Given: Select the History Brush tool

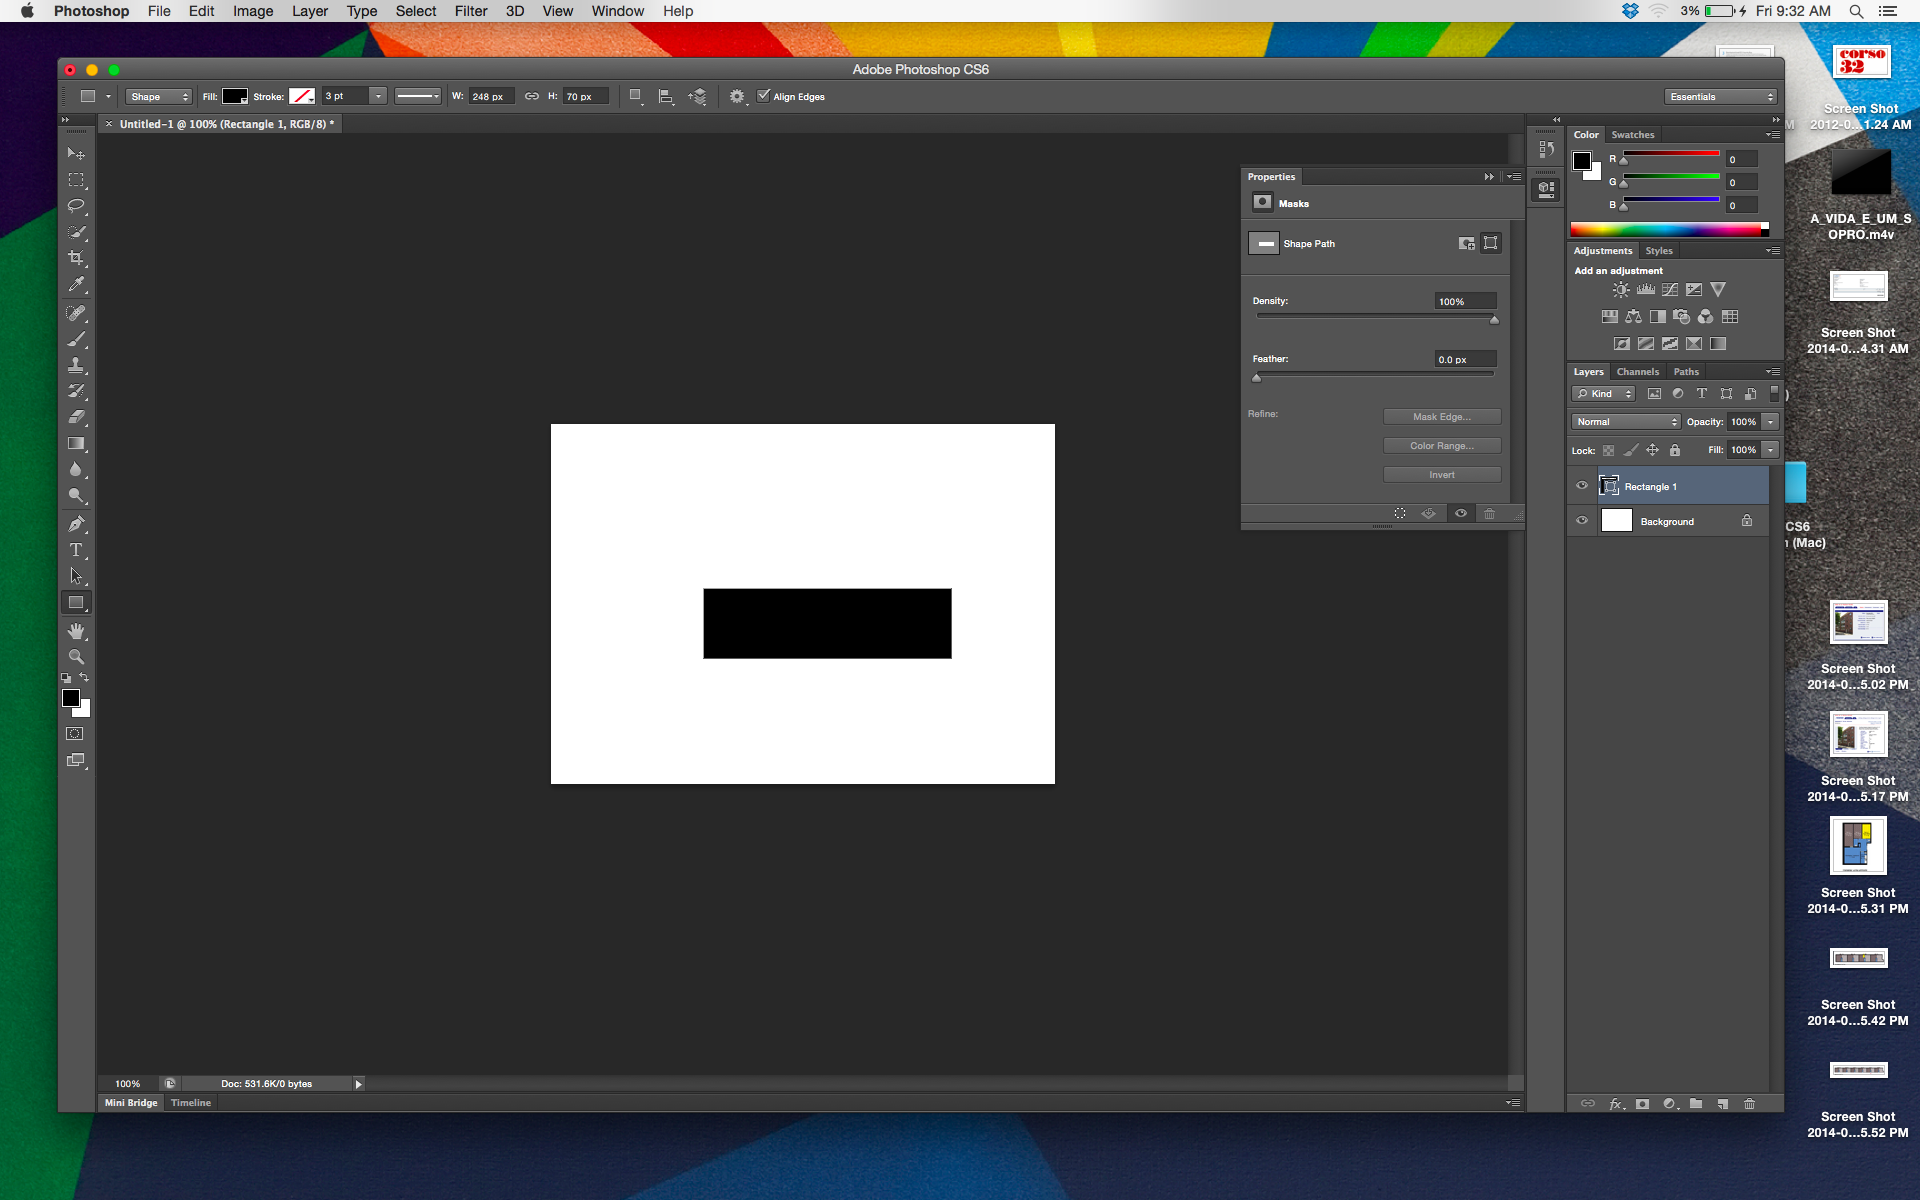Looking at the screenshot, I should click(76, 391).
